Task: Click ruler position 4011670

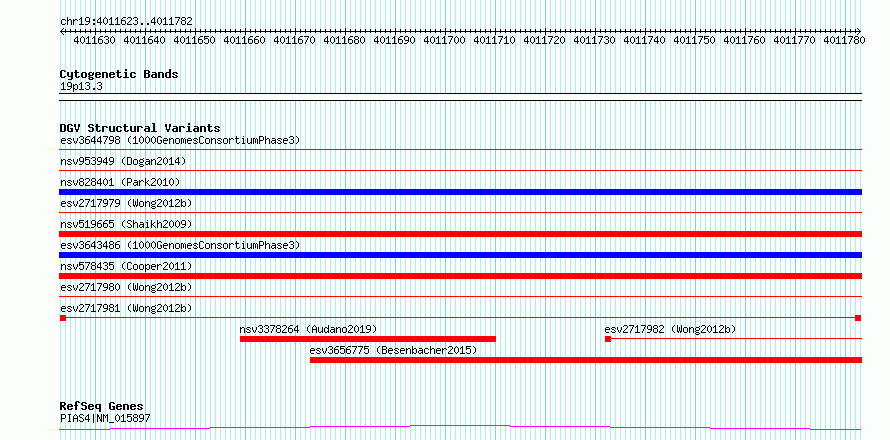Action: point(295,40)
